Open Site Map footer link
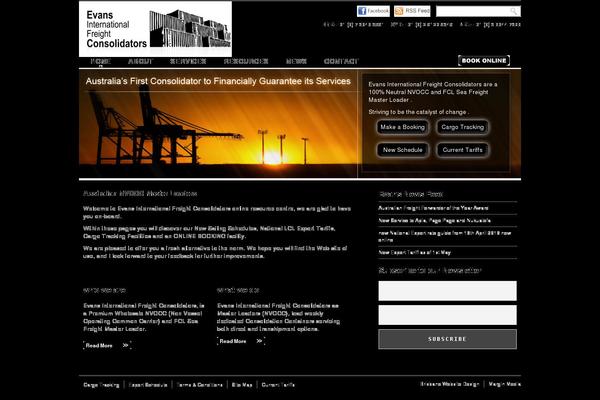Image resolution: width=600 pixels, height=400 pixels. coord(242,385)
